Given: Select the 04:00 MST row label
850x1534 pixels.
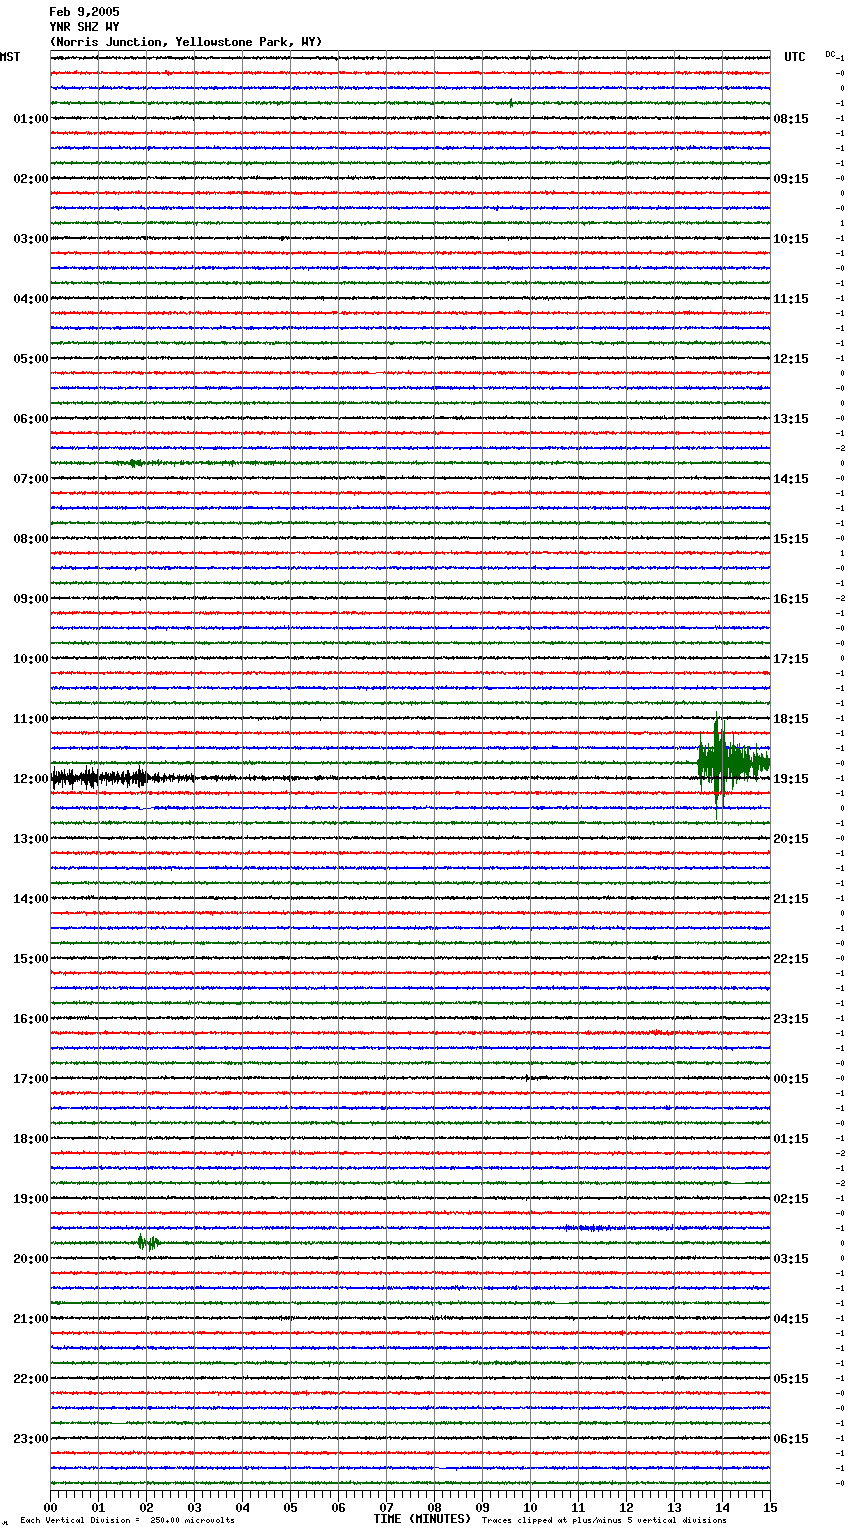Looking at the screenshot, I should click(x=31, y=299).
